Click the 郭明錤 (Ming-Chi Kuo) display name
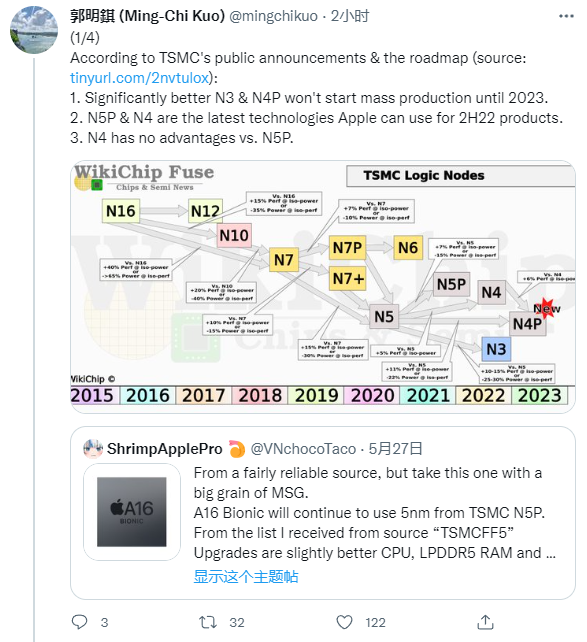587x642 pixels. (147, 16)
